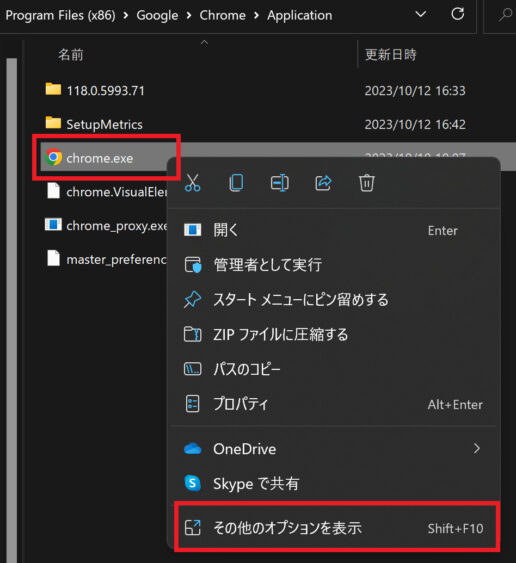Click chevron after Google in breadcrumb
The image size is (516, 563).
click(189, 15)
